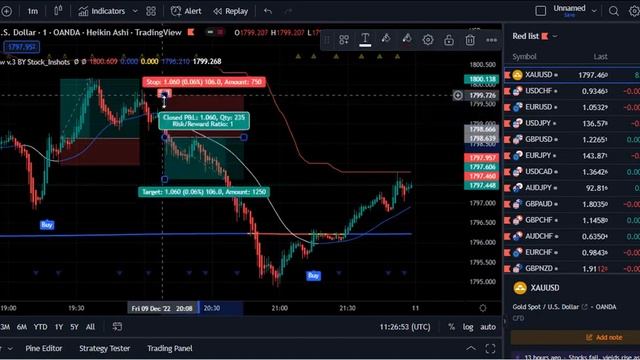Set chart range to 1Y

coord(59,327)
